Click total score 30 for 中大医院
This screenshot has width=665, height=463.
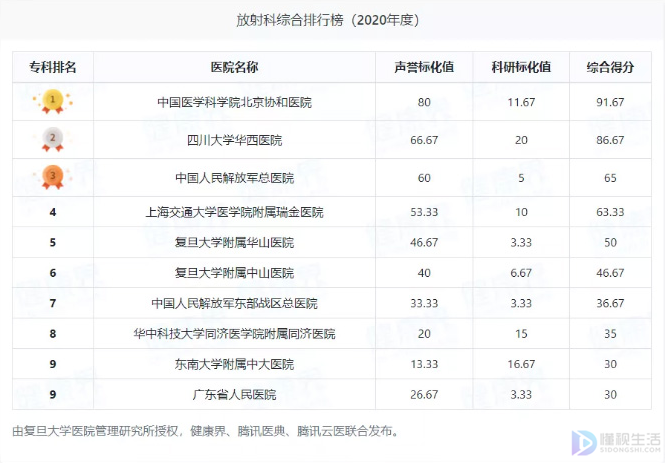[x=610, y=364]
